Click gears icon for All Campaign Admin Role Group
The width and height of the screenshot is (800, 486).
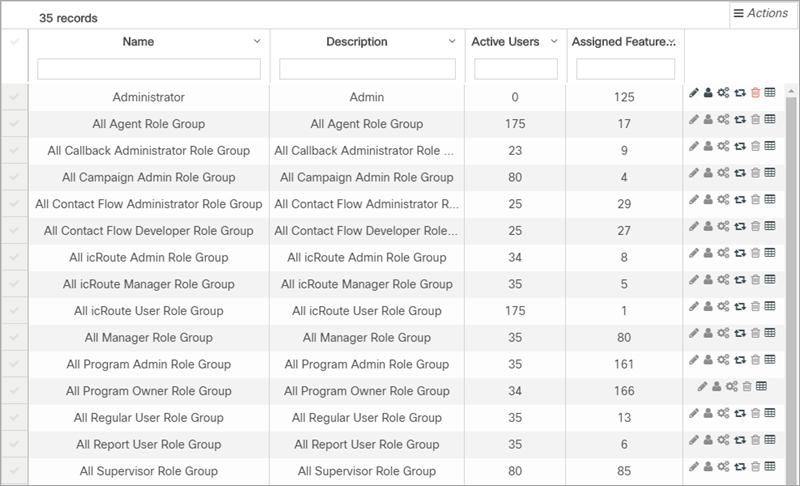(723, 173)
